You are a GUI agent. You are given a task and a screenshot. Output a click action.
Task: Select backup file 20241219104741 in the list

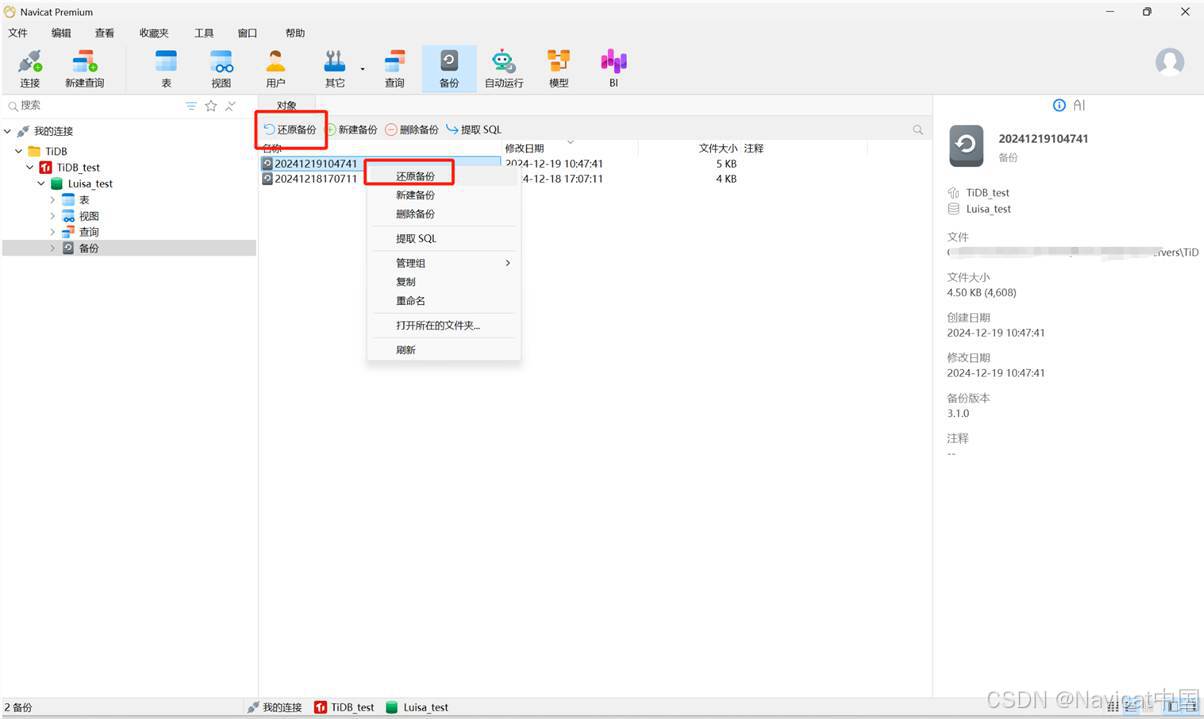[x=315, y=163]
